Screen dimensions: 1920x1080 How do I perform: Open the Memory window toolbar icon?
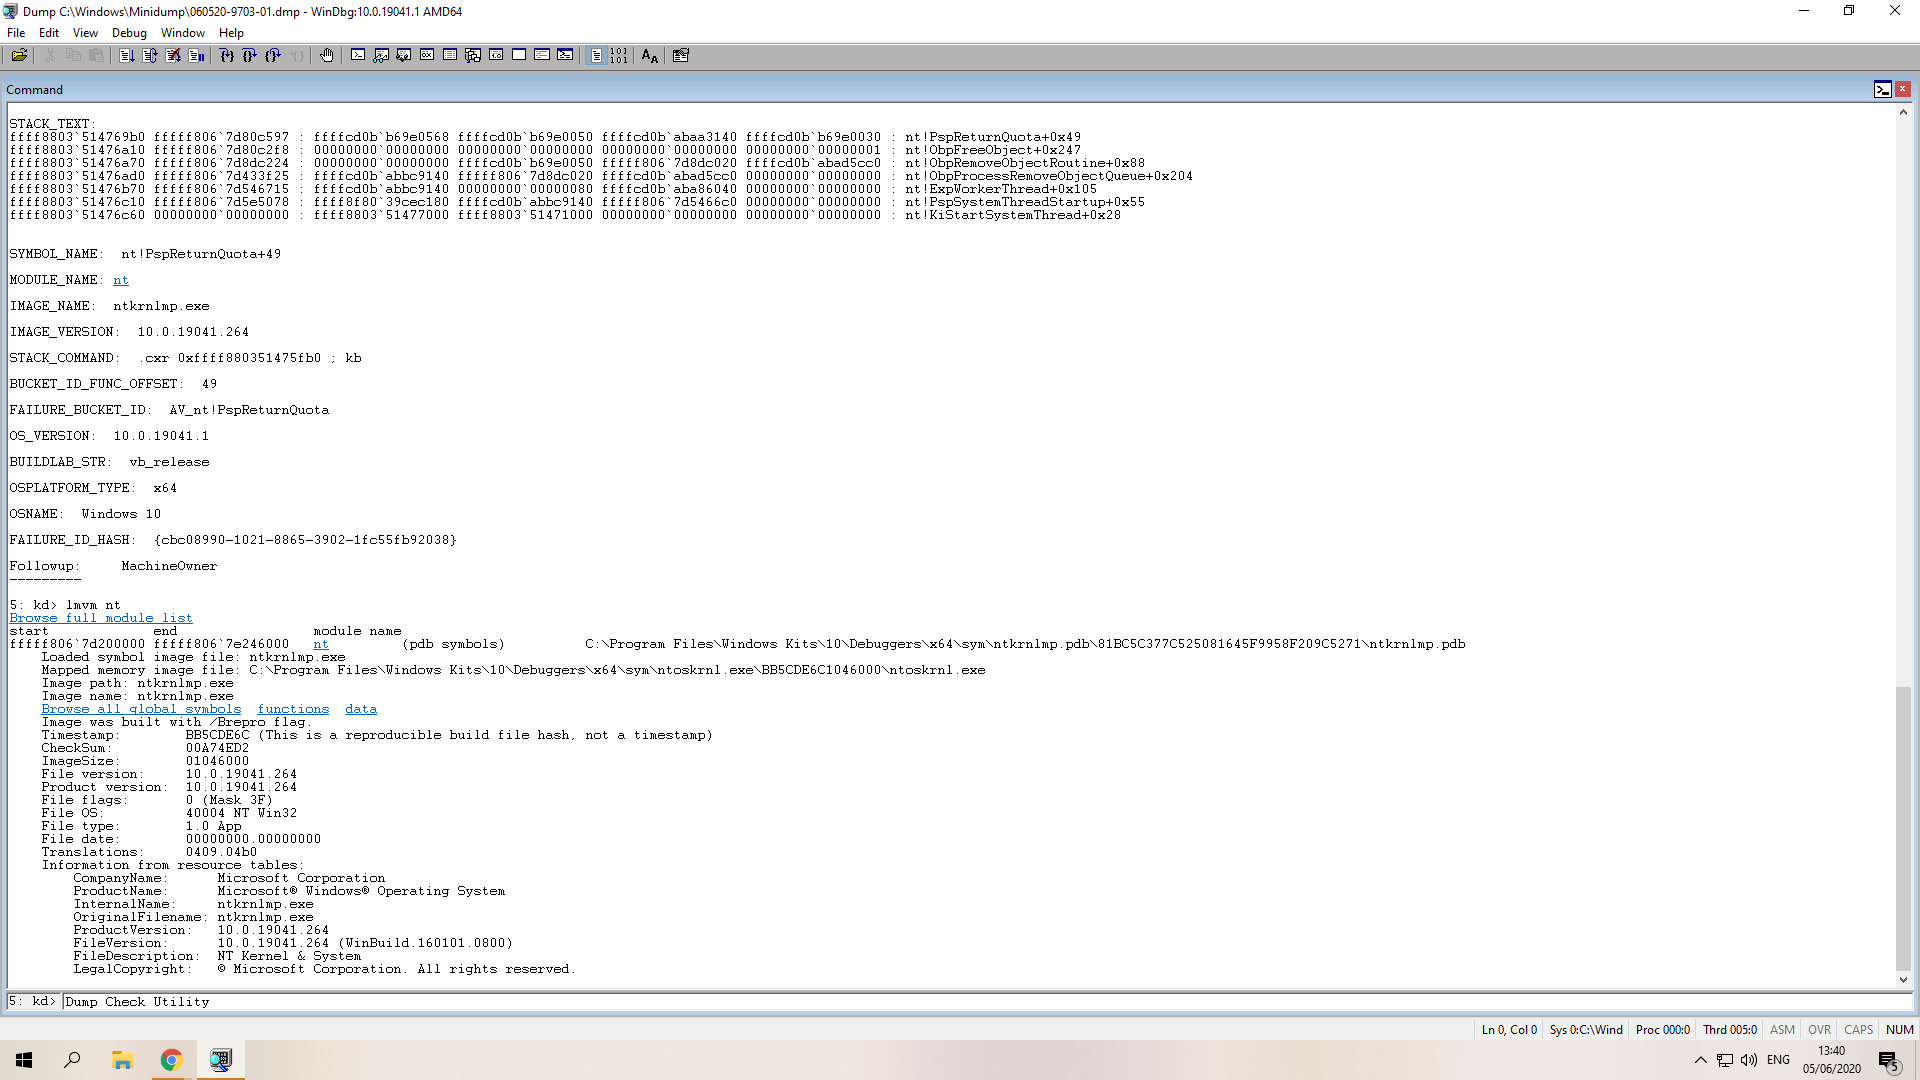(x=450, y=55)
